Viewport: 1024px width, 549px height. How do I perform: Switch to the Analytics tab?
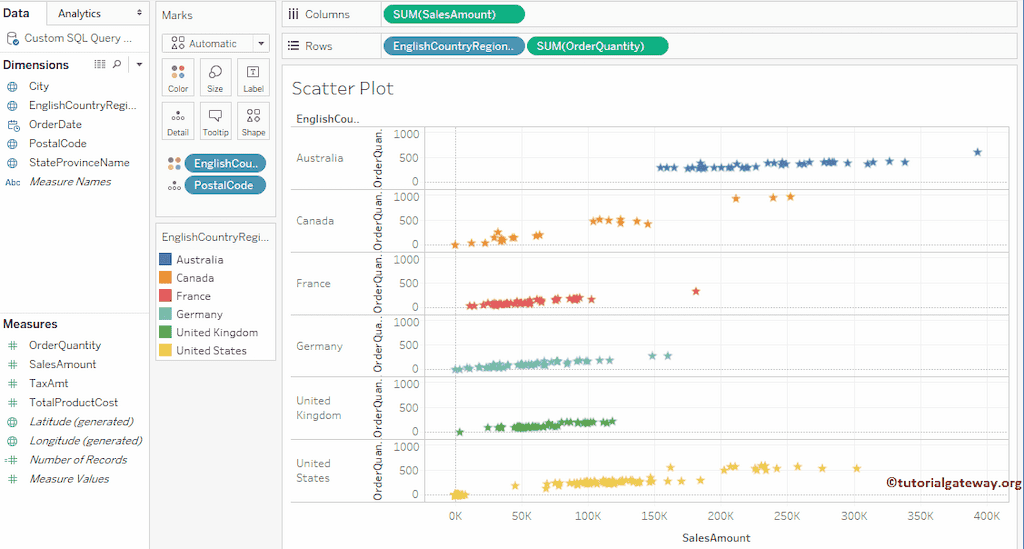(79, 13)
